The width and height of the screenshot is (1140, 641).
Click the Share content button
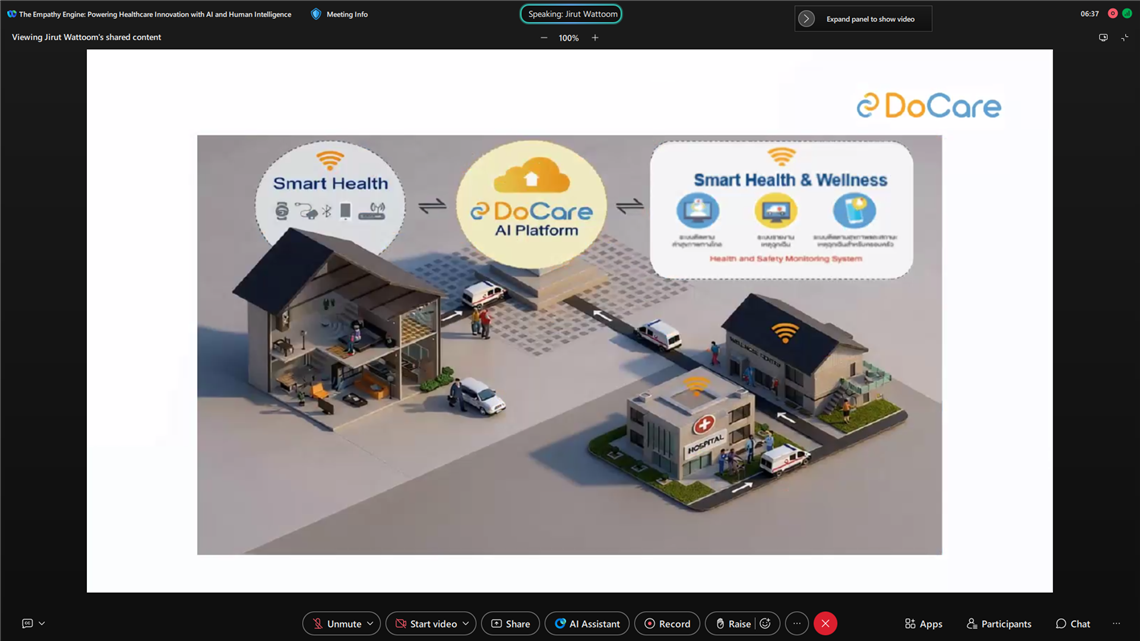[x=510, y=624]
